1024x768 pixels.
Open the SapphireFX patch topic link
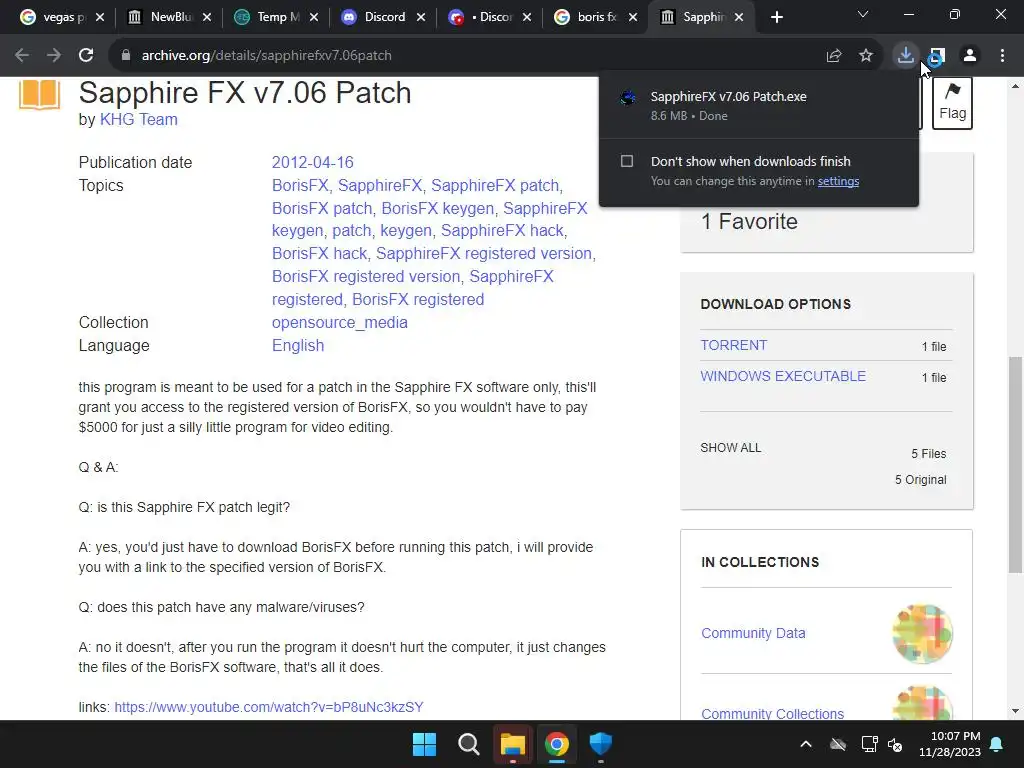tap(495, 185)
